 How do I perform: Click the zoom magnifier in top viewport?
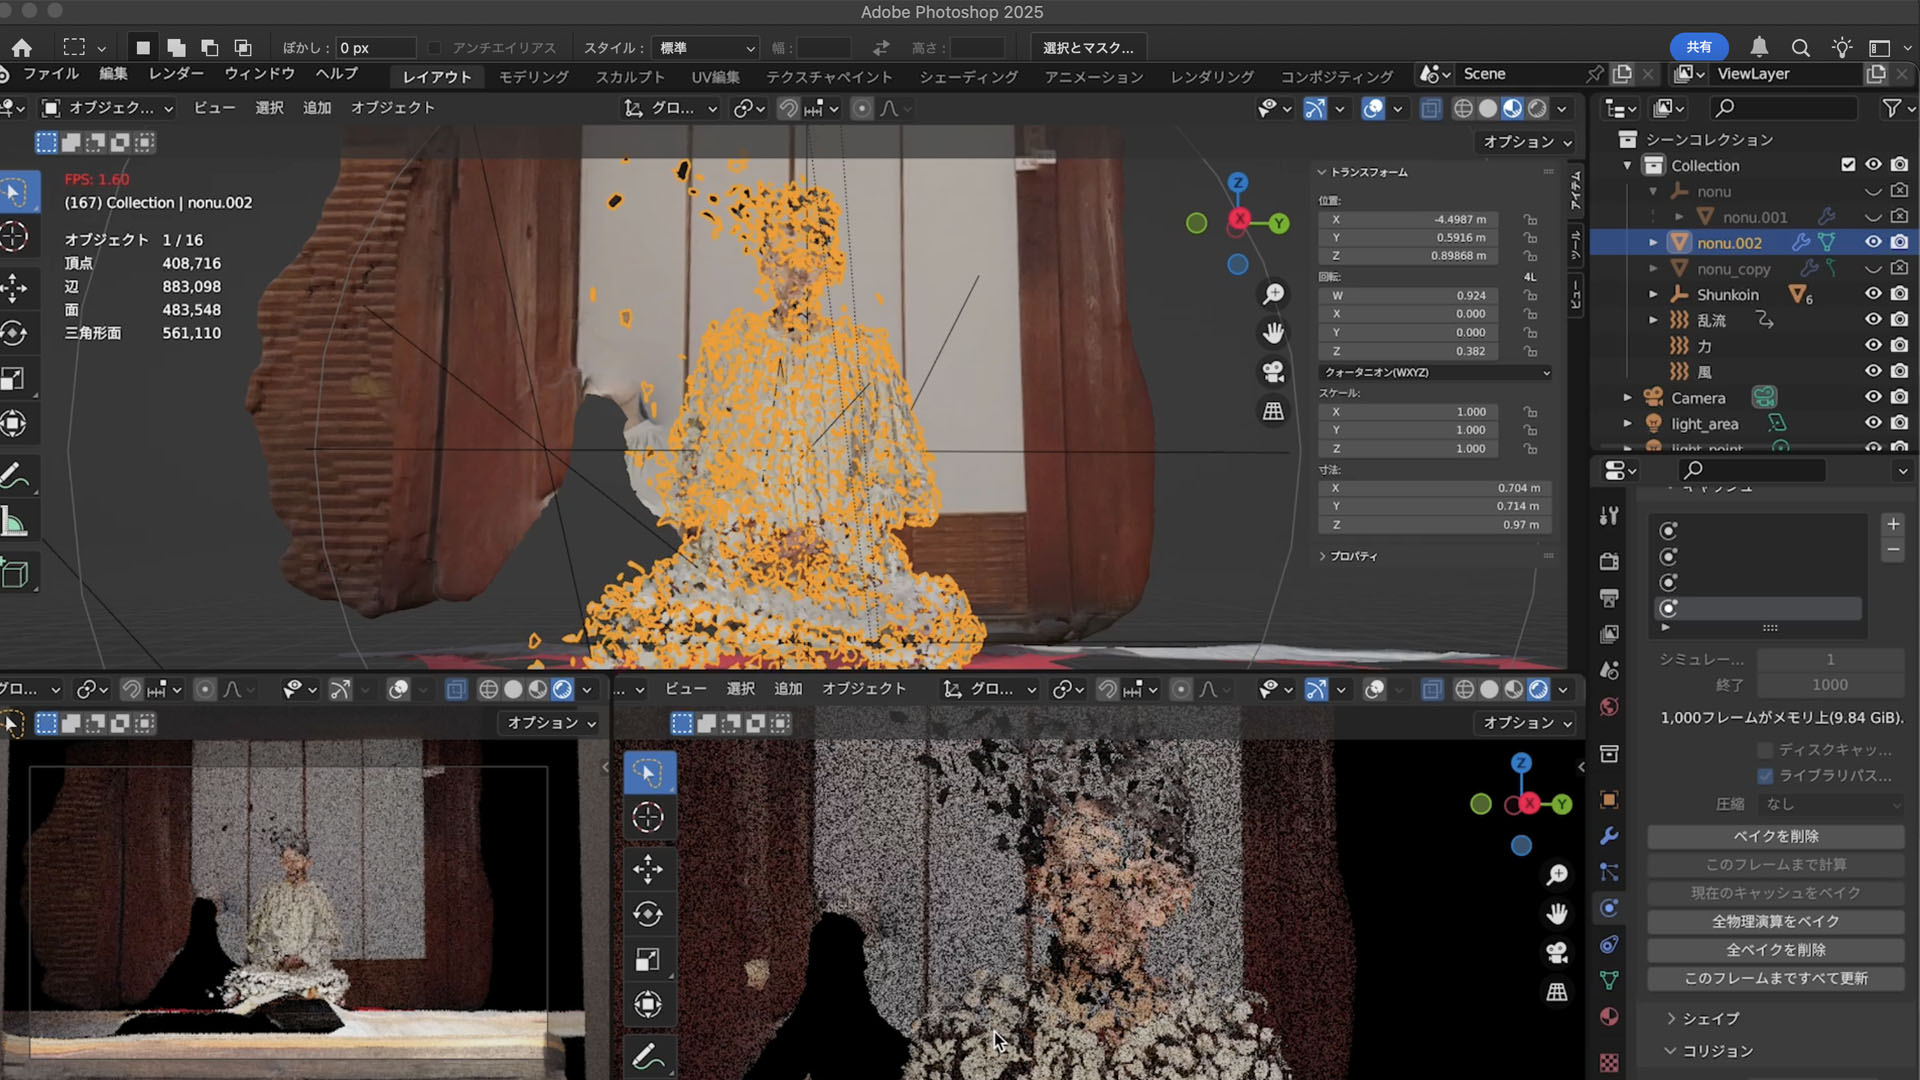pyautogui.click(x=1273, y=294)
